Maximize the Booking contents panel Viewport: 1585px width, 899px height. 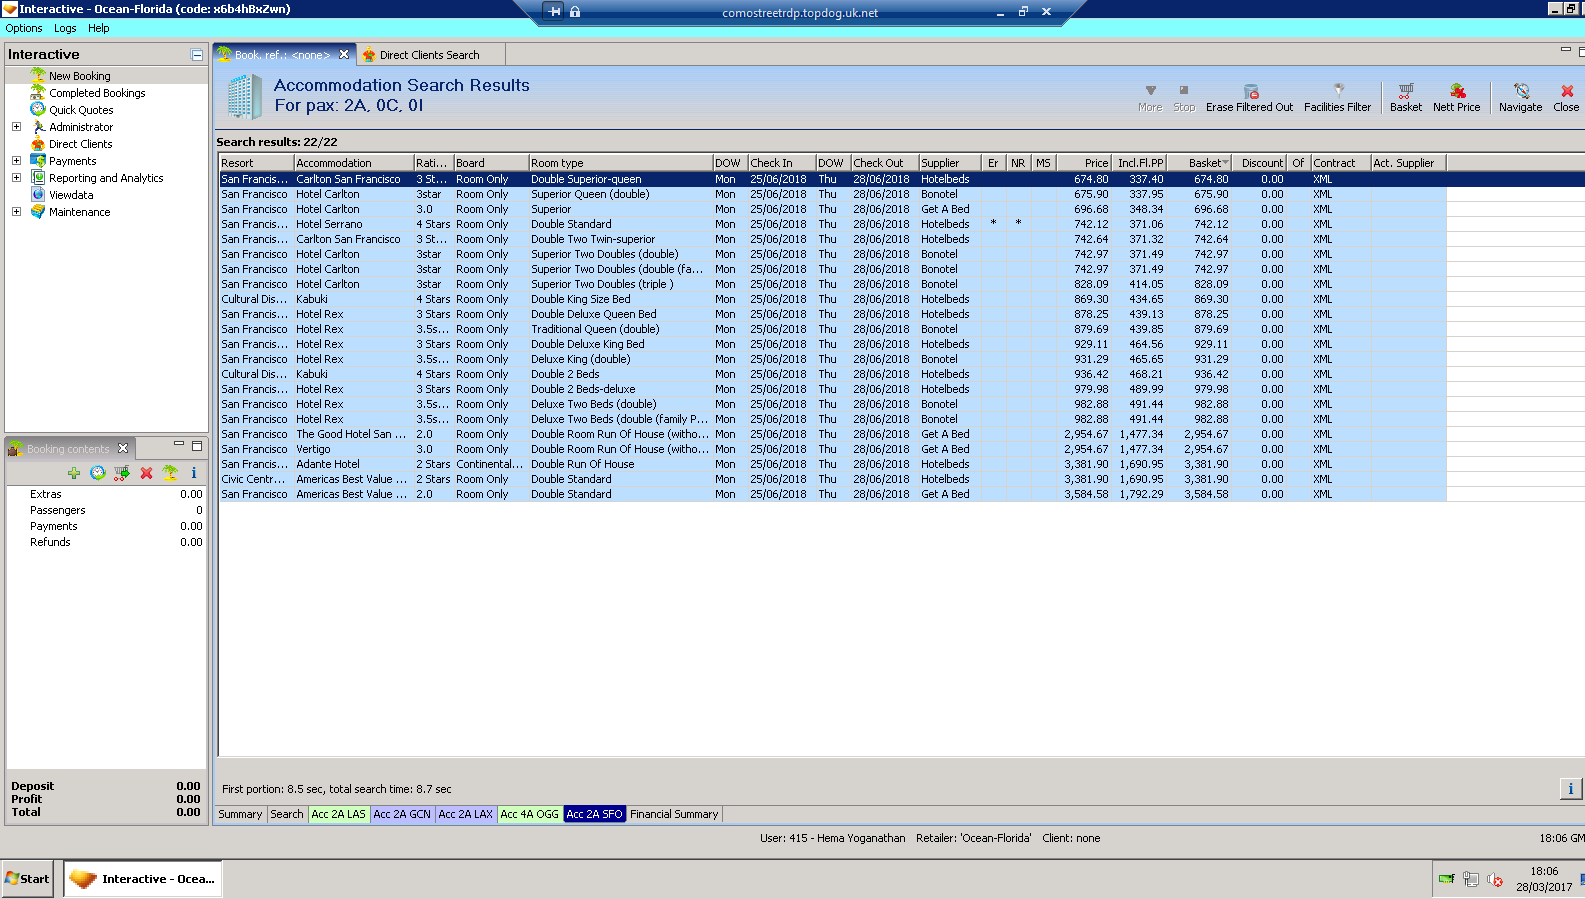coord(197,445)
